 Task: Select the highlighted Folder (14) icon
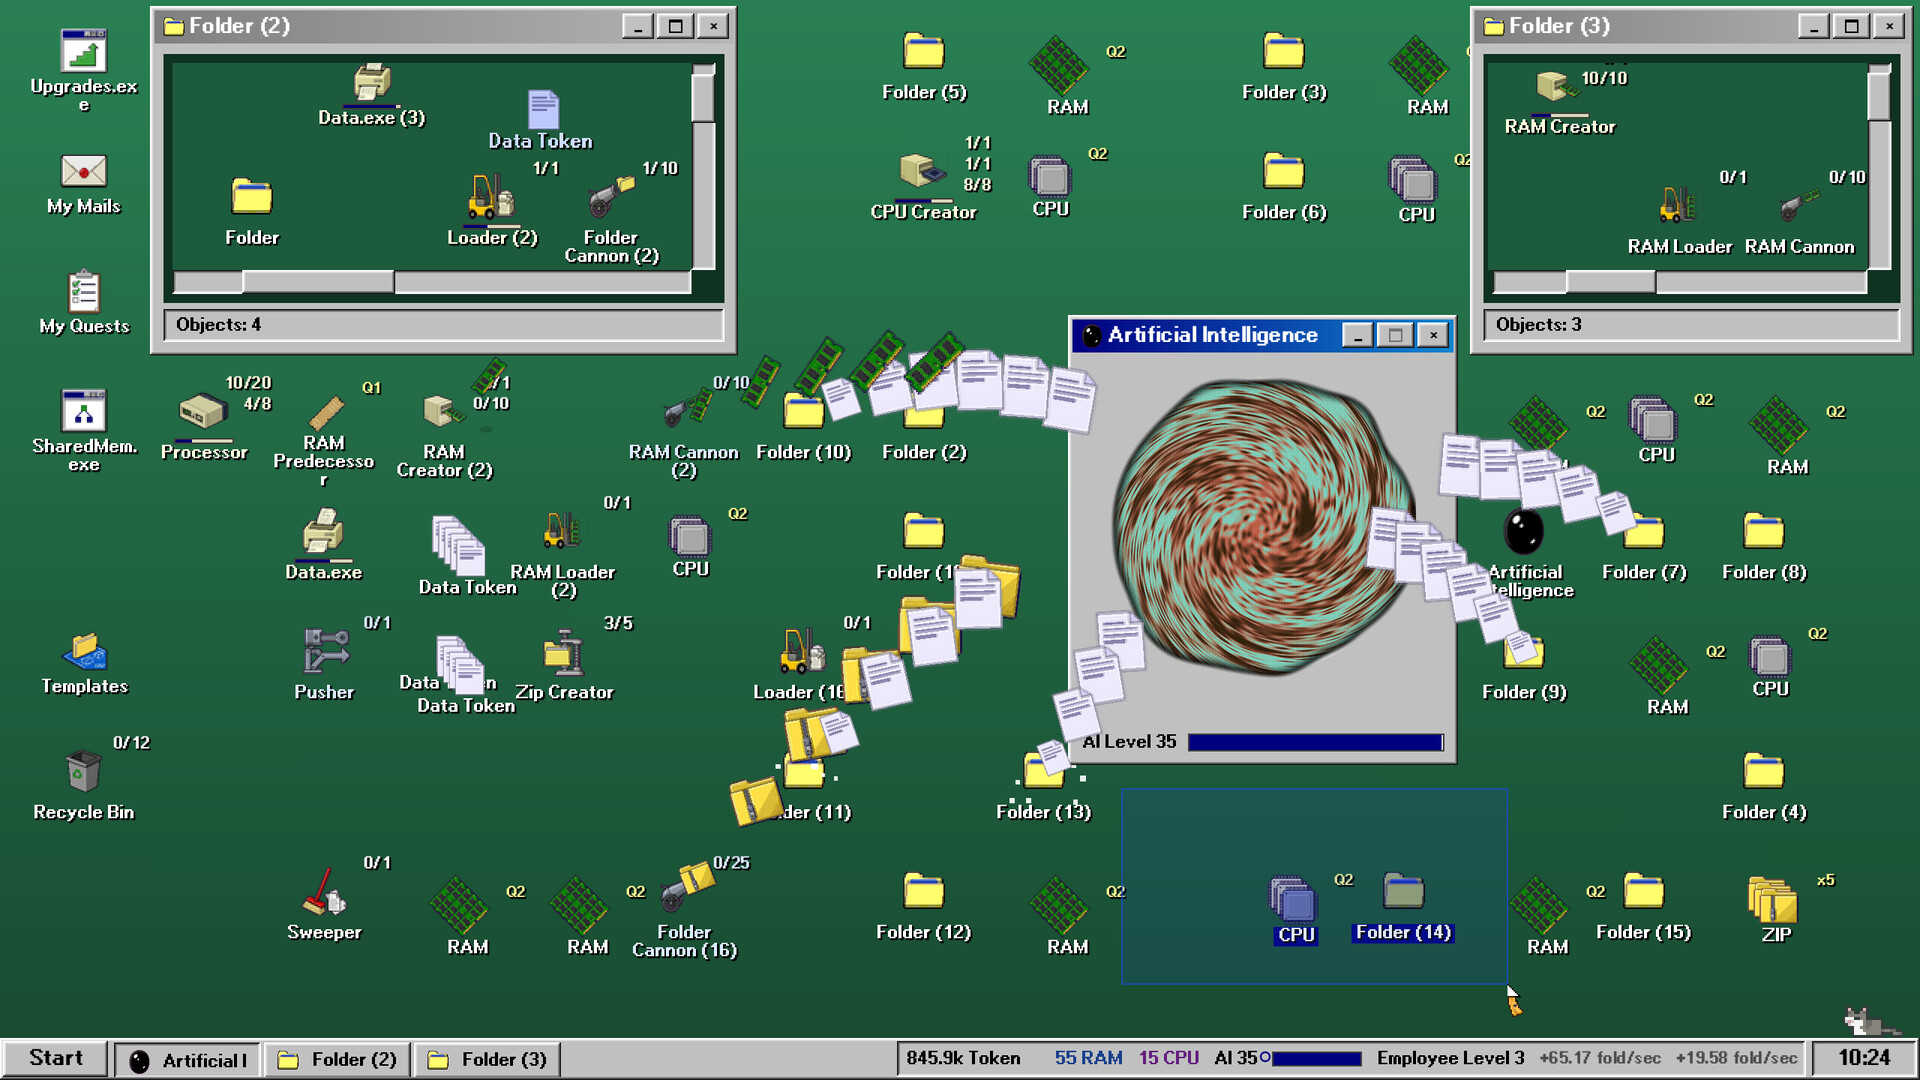point(1404,891)
